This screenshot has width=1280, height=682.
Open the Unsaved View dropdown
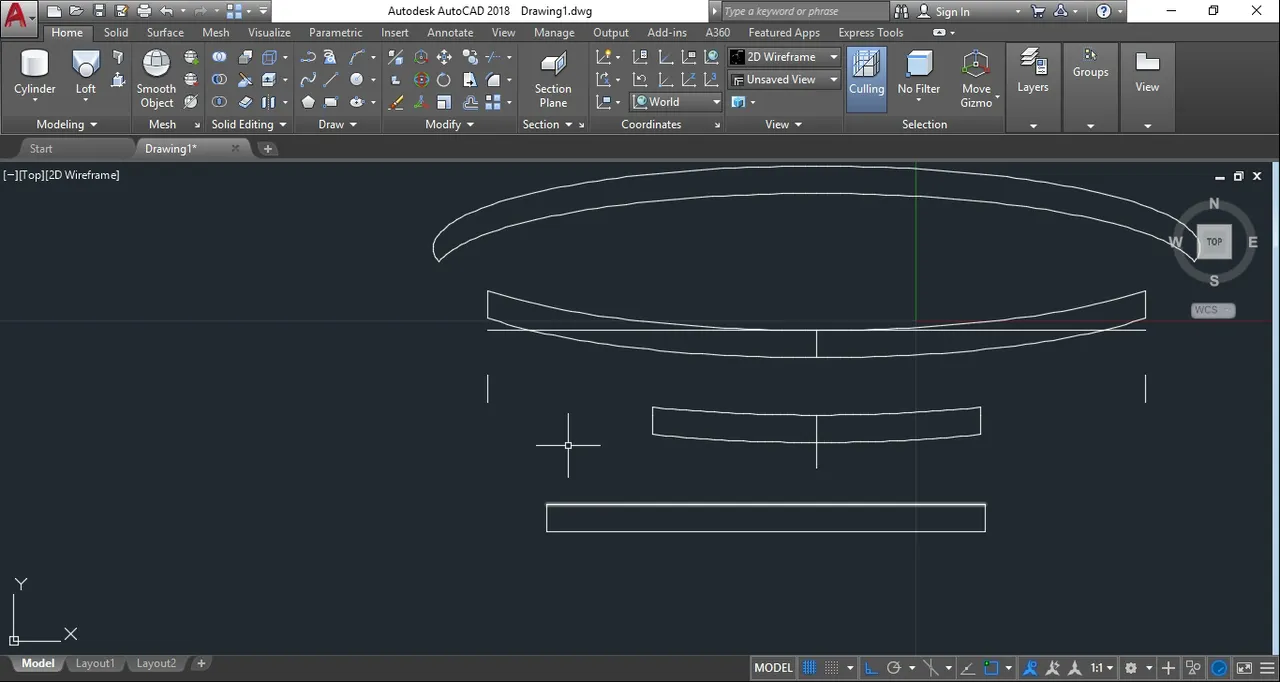[784, 80]
